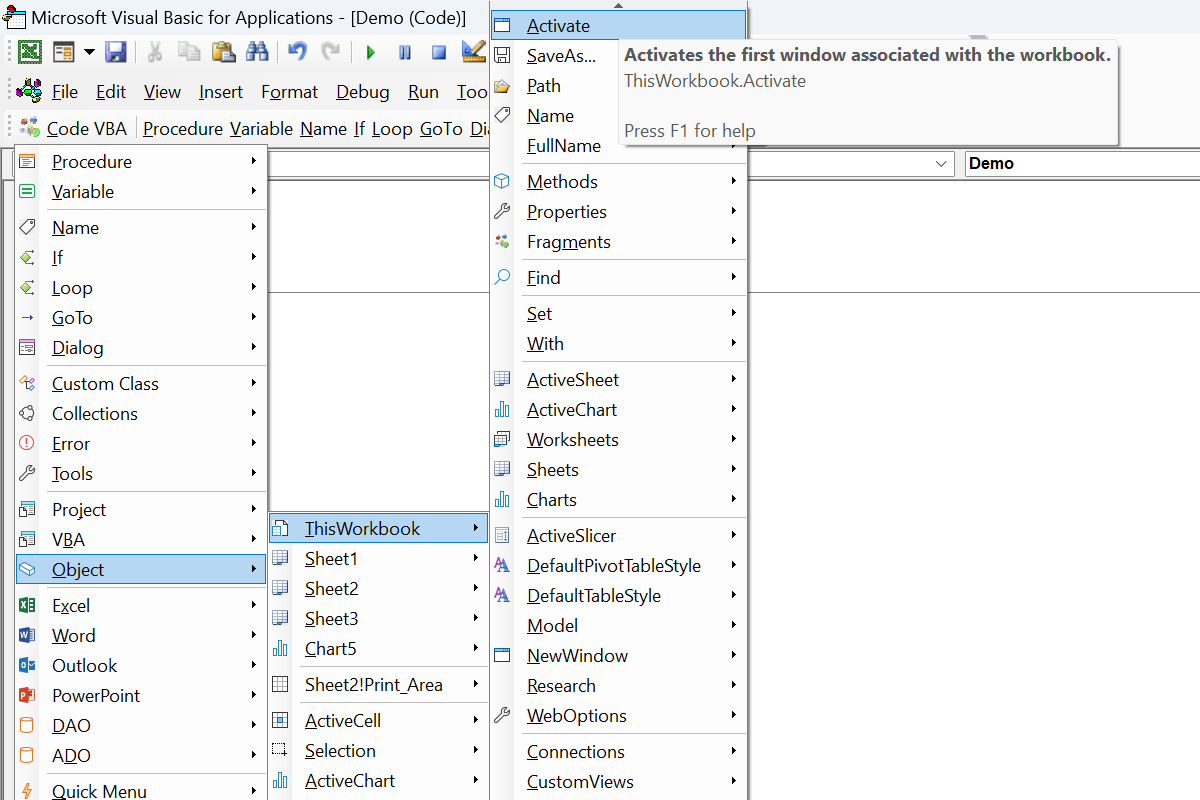Select ThisWorkbook in the Object submenu
The image size is (1200, 800).
click(x=378, y=528)
